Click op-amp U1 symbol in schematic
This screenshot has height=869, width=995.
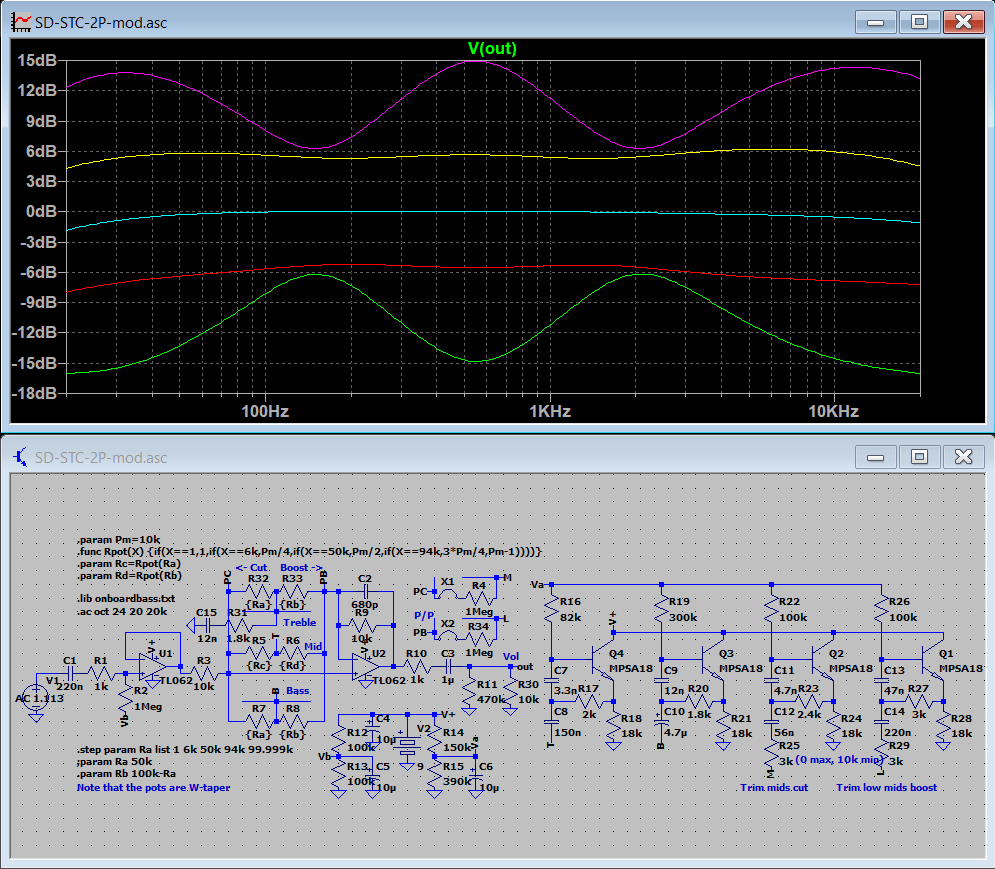point(152,667)
